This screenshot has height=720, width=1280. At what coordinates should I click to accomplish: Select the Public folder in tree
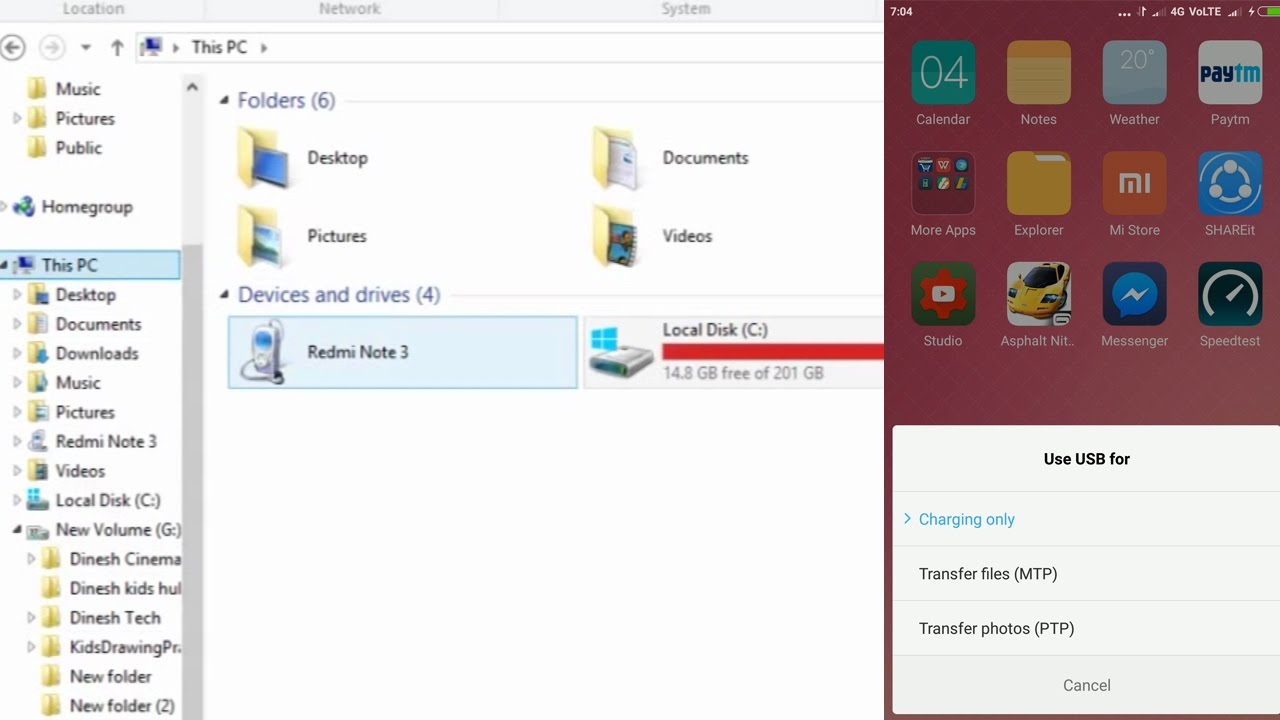pos(79,148)
